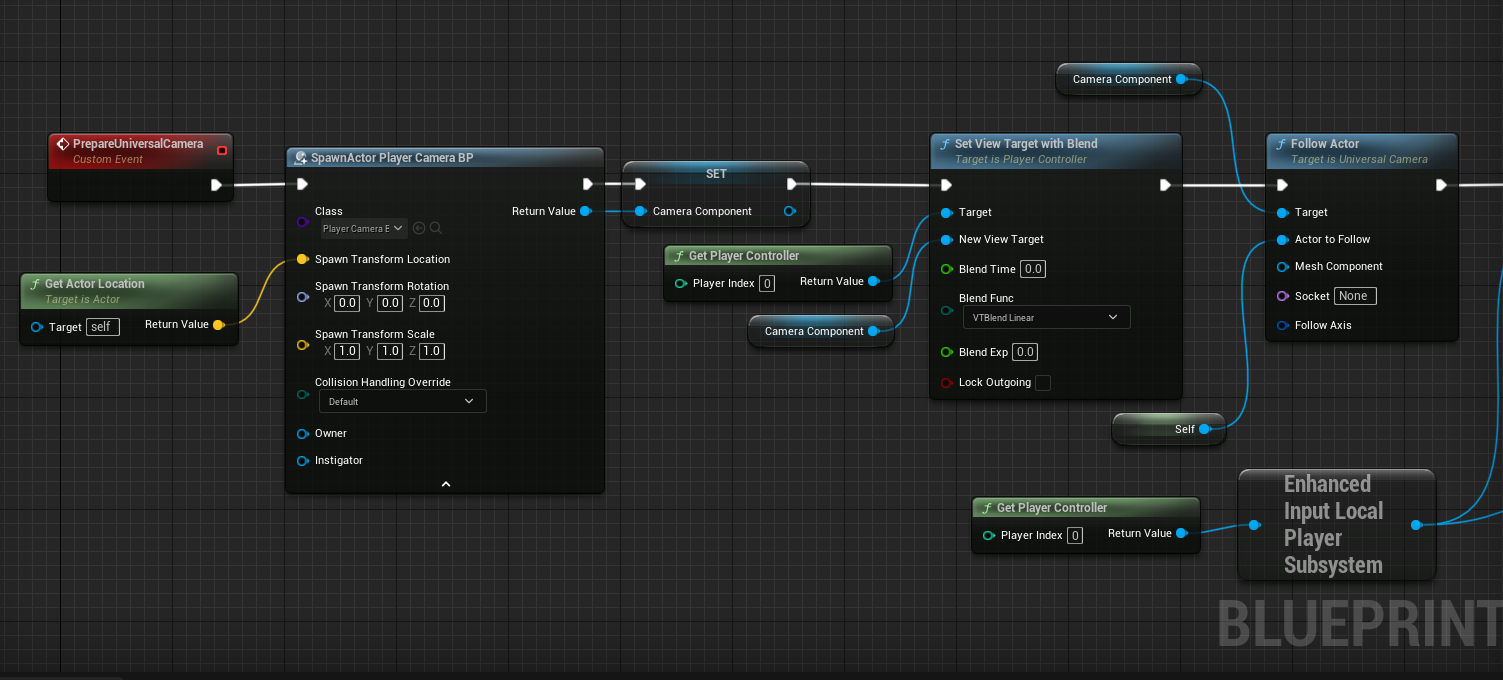Click the Blend Time pin
This screenshot has height=680, width=1503.
tap(946, 269)
